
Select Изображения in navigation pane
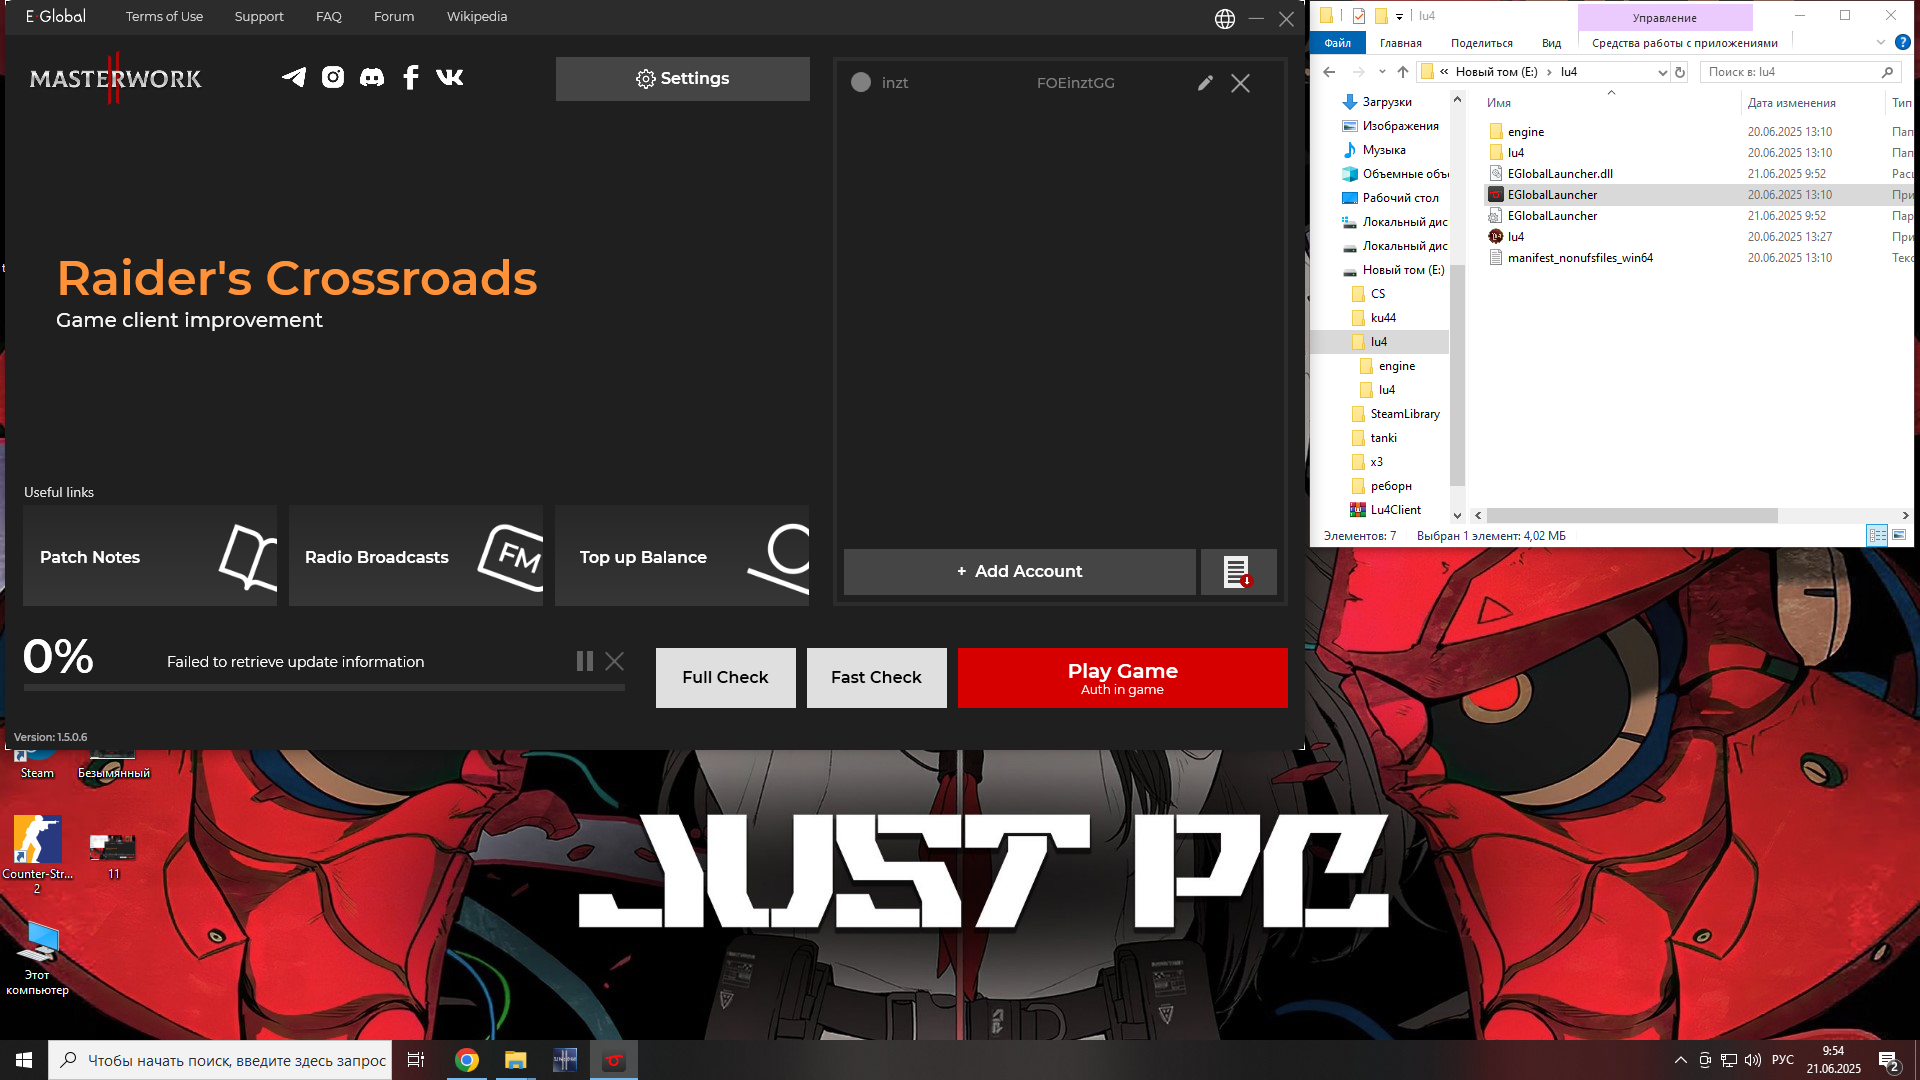(x=1400, y=126)
